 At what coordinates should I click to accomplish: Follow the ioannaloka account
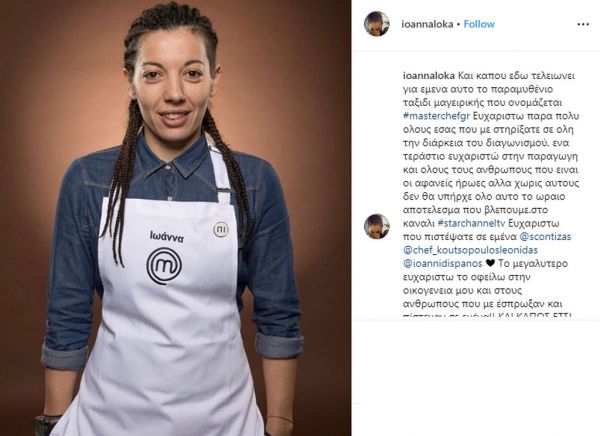pos(479,24)
